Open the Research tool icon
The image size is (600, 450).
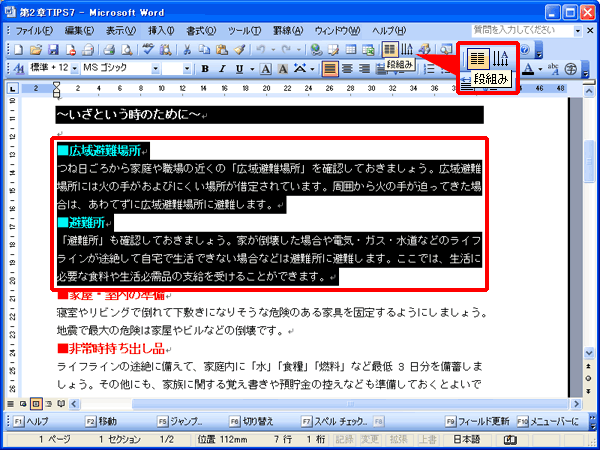tap(165, 50)
